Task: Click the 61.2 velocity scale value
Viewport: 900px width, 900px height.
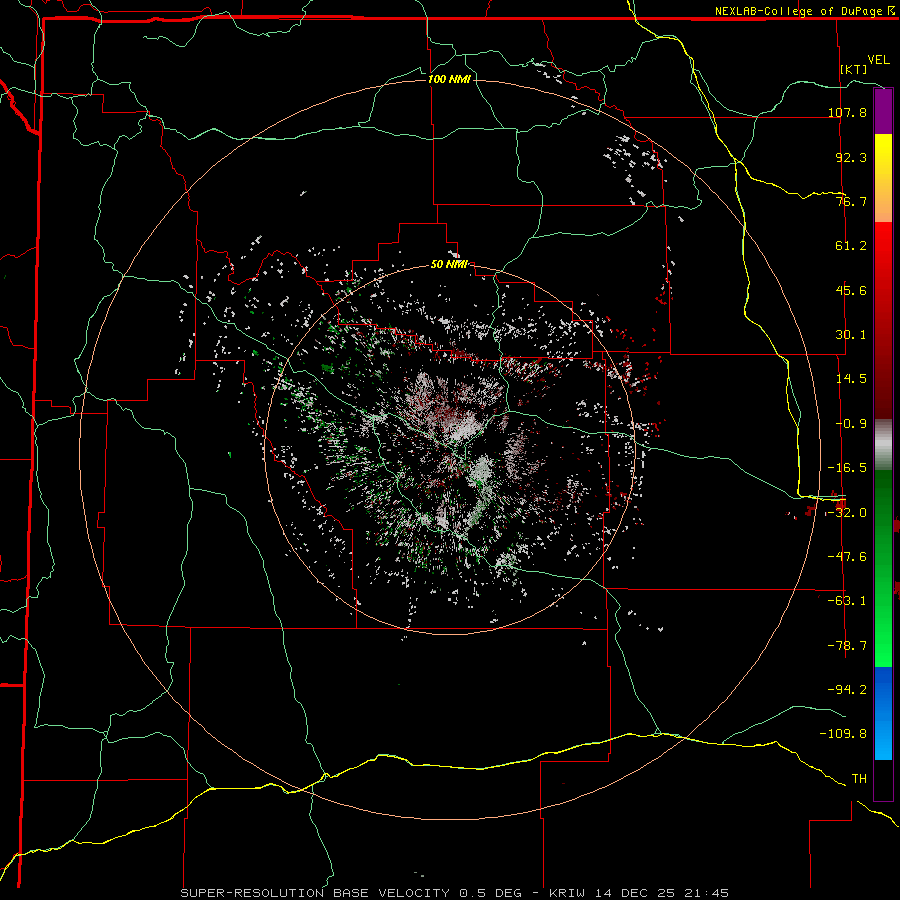Action: [851, 246]
